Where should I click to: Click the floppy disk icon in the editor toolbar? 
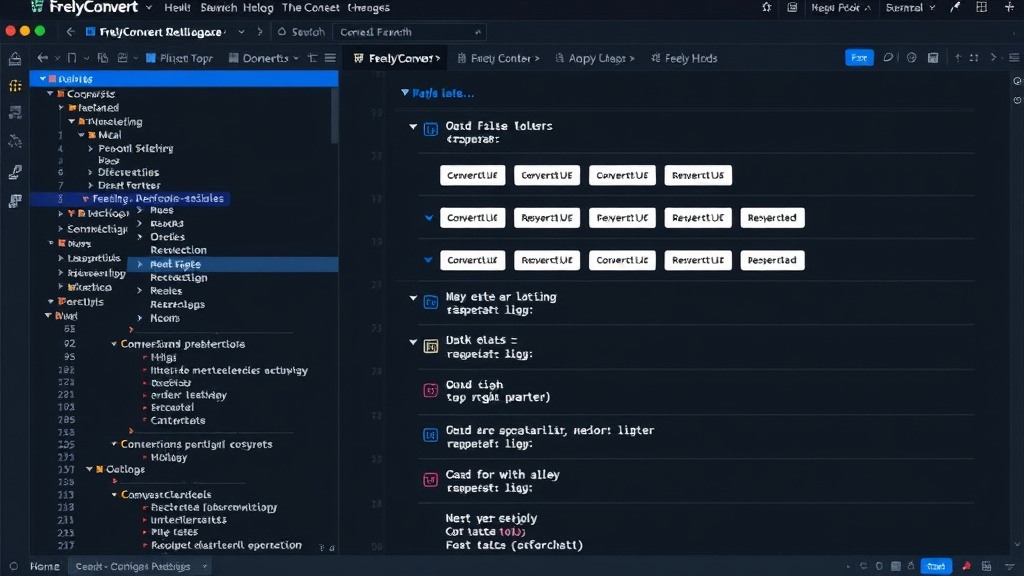click(933, 57)
